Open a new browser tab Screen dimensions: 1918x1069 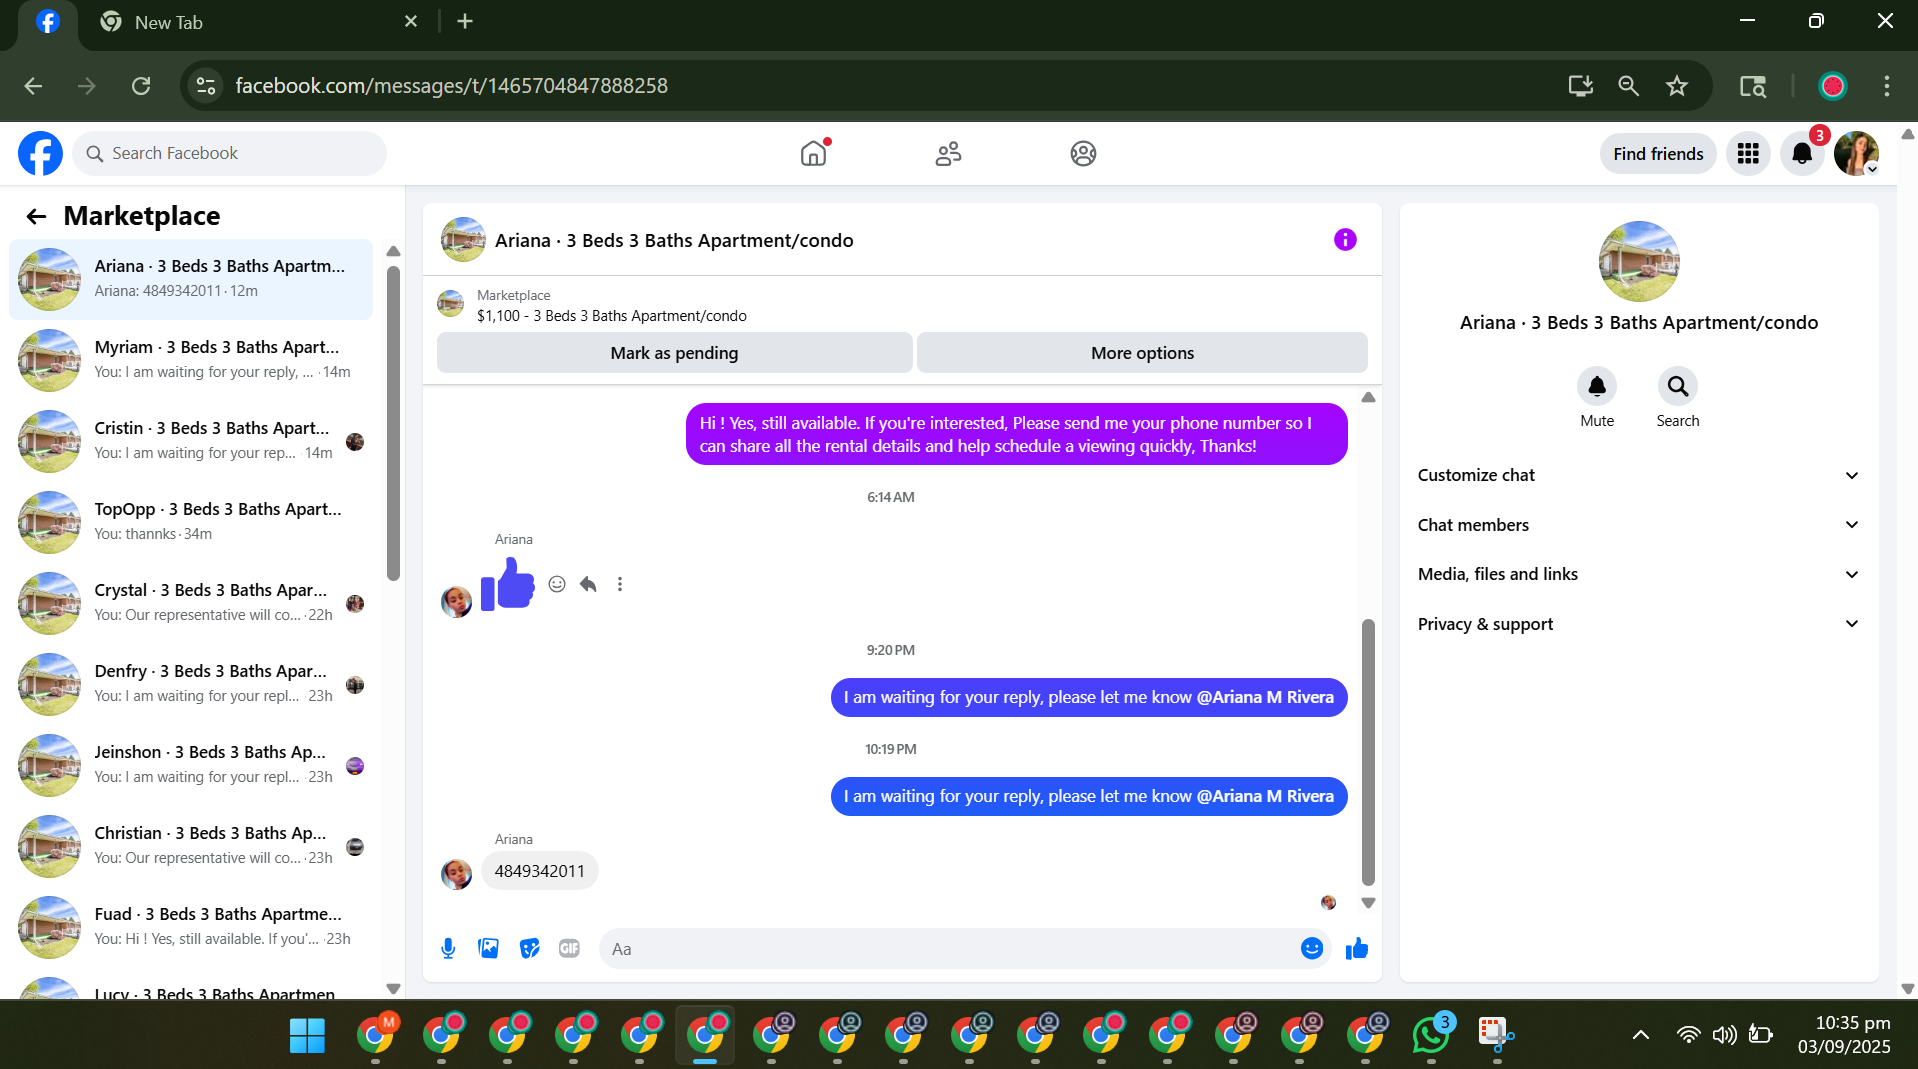tap(465, 22)
